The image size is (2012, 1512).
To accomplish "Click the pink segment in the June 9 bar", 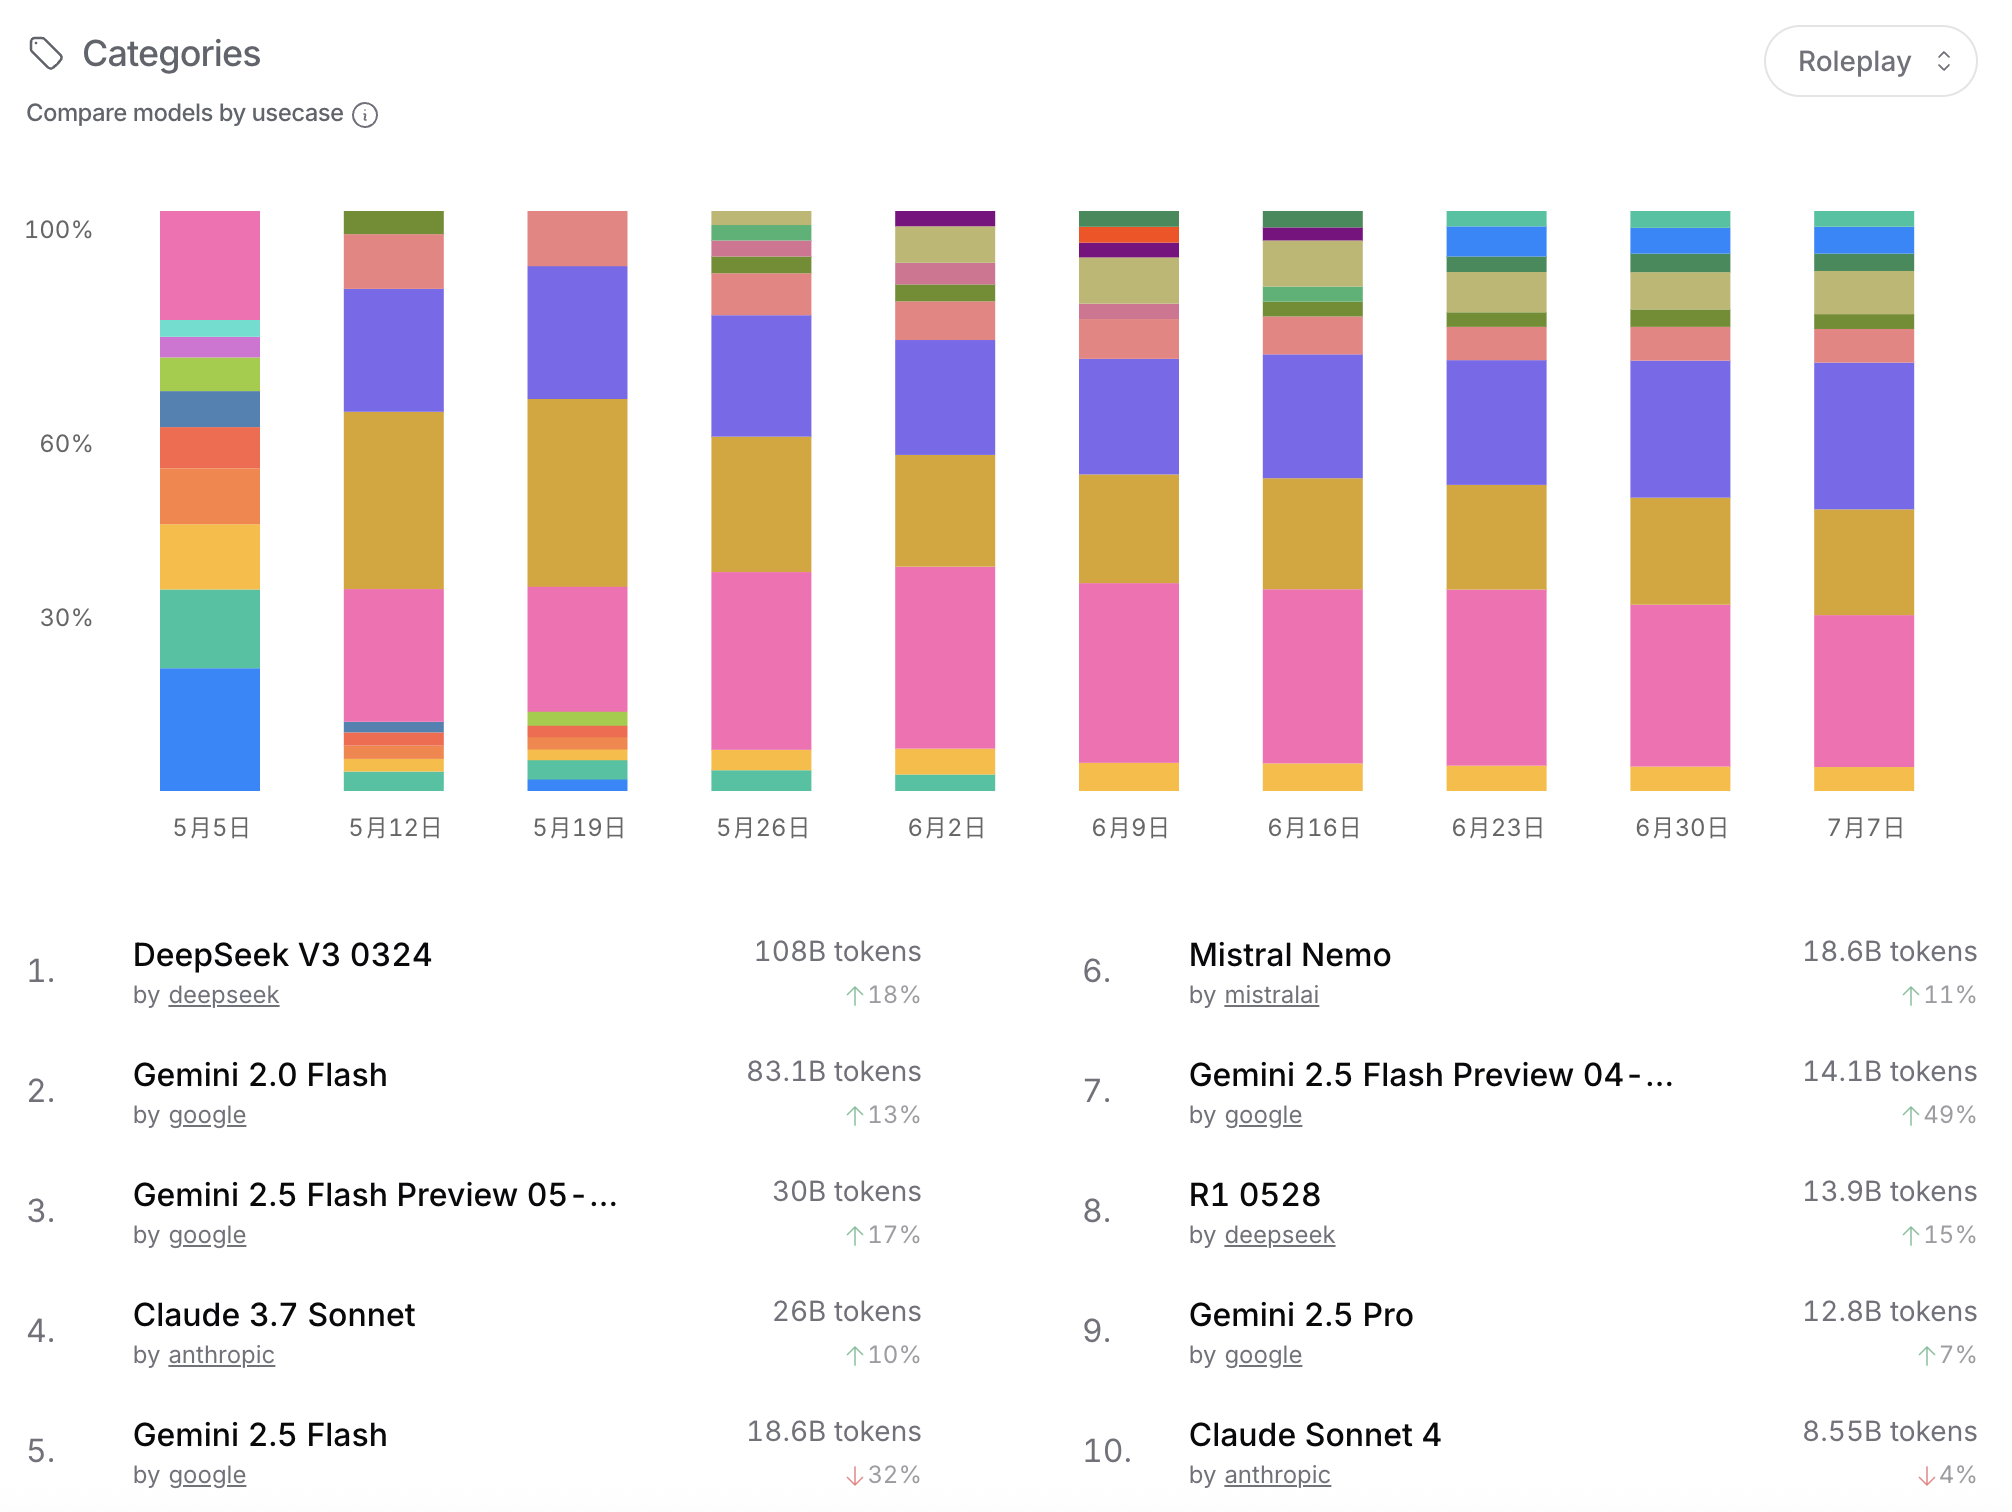I will 1128,672.
